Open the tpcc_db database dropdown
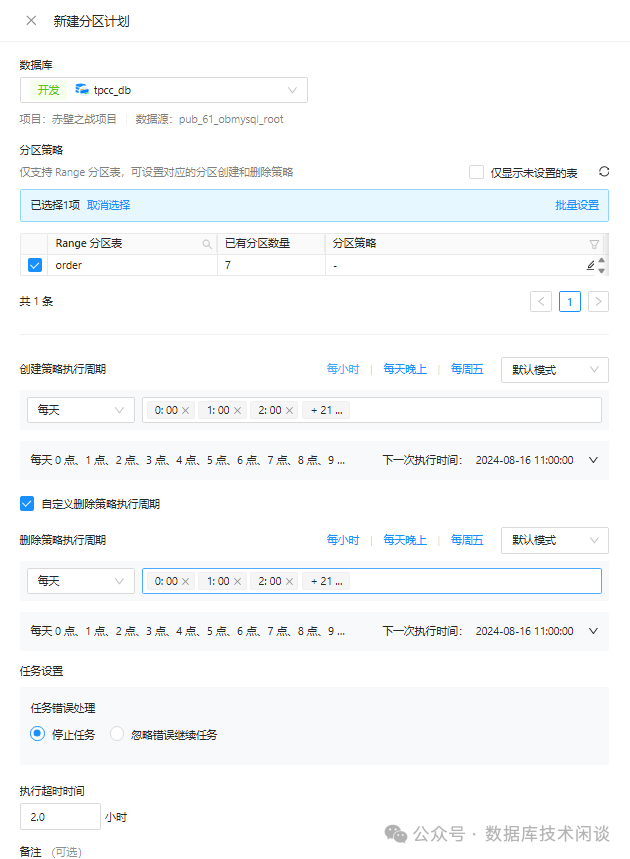The width and height of the screenshot is (630, 859). [164, 90]
